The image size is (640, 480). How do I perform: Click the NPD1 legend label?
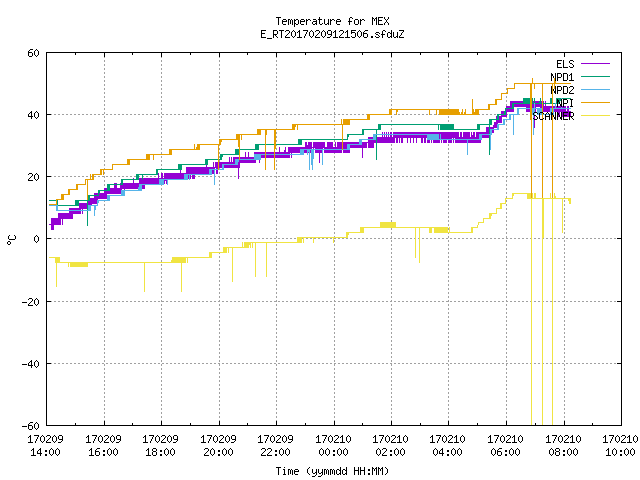[562, 77]
